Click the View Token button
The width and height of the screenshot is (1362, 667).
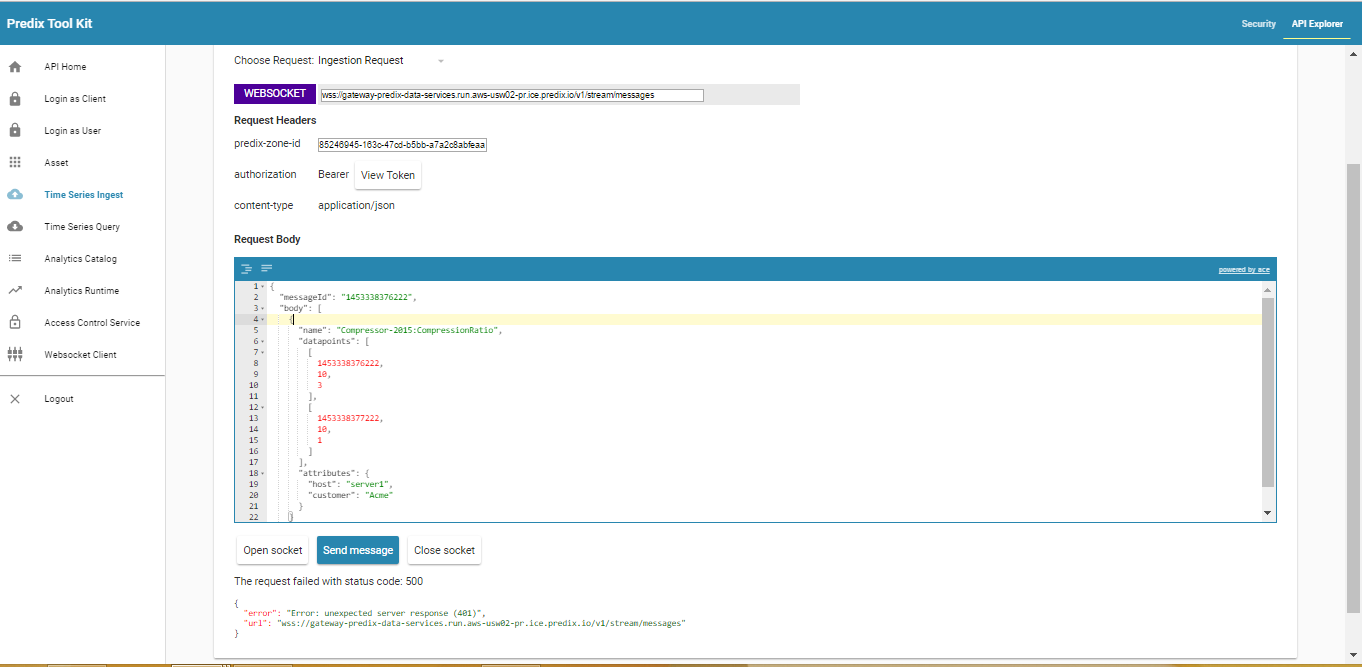pyautogui.click(x=388, y=175)
